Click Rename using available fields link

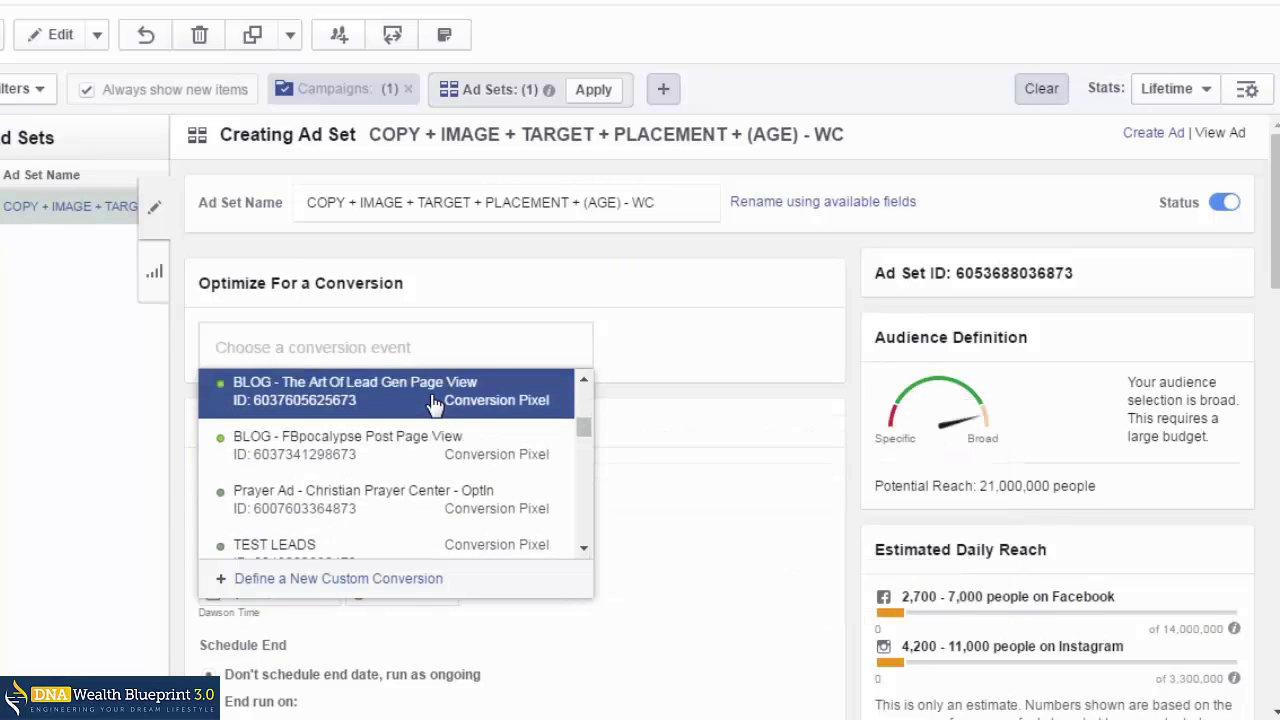[x=822, y=201]
